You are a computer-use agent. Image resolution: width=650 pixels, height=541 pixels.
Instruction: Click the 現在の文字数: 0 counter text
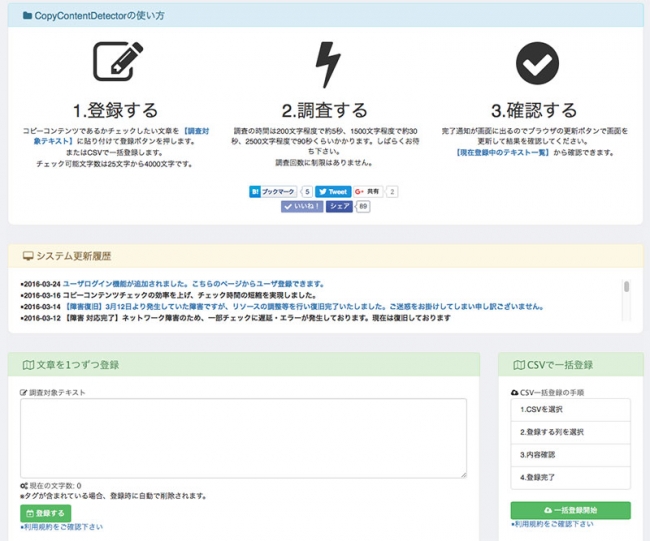tap(55, 486)
